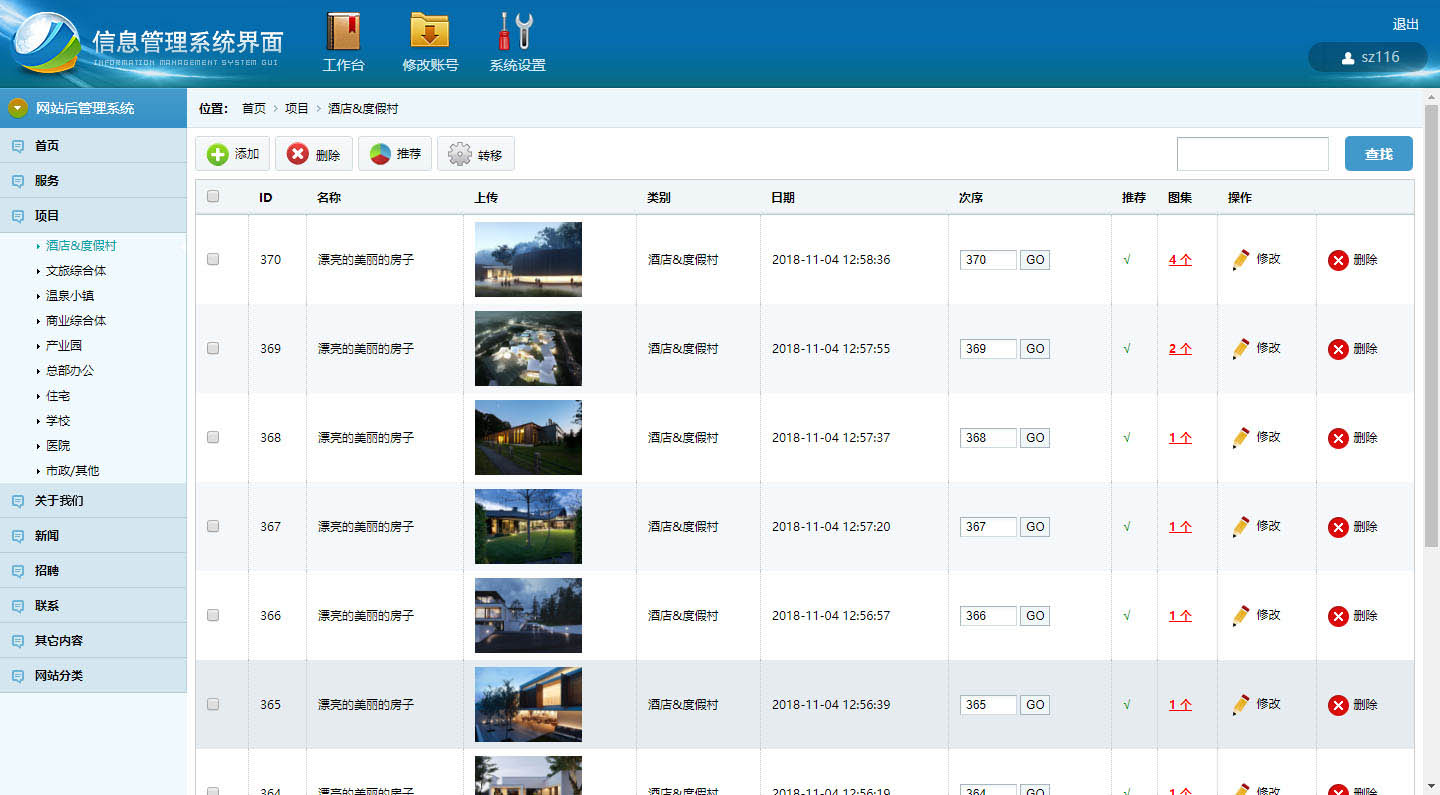Open the thumbnail image of row 365
The image size is (1440, 795).
[x=528, y=704]
